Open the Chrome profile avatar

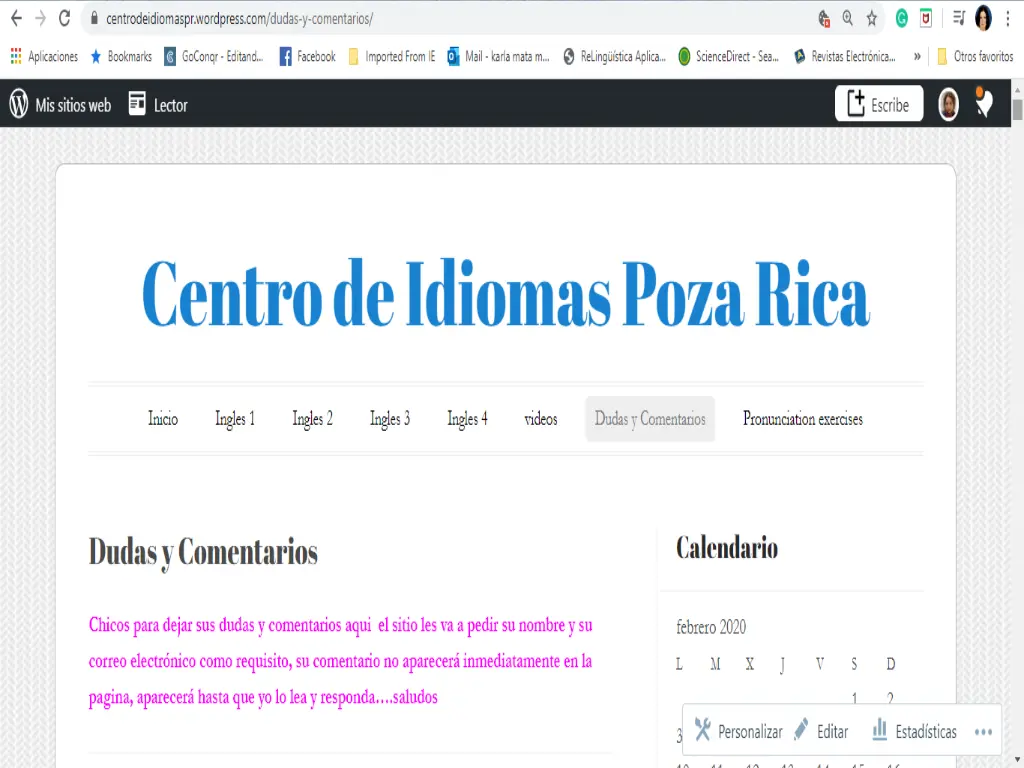coord(984,18)
